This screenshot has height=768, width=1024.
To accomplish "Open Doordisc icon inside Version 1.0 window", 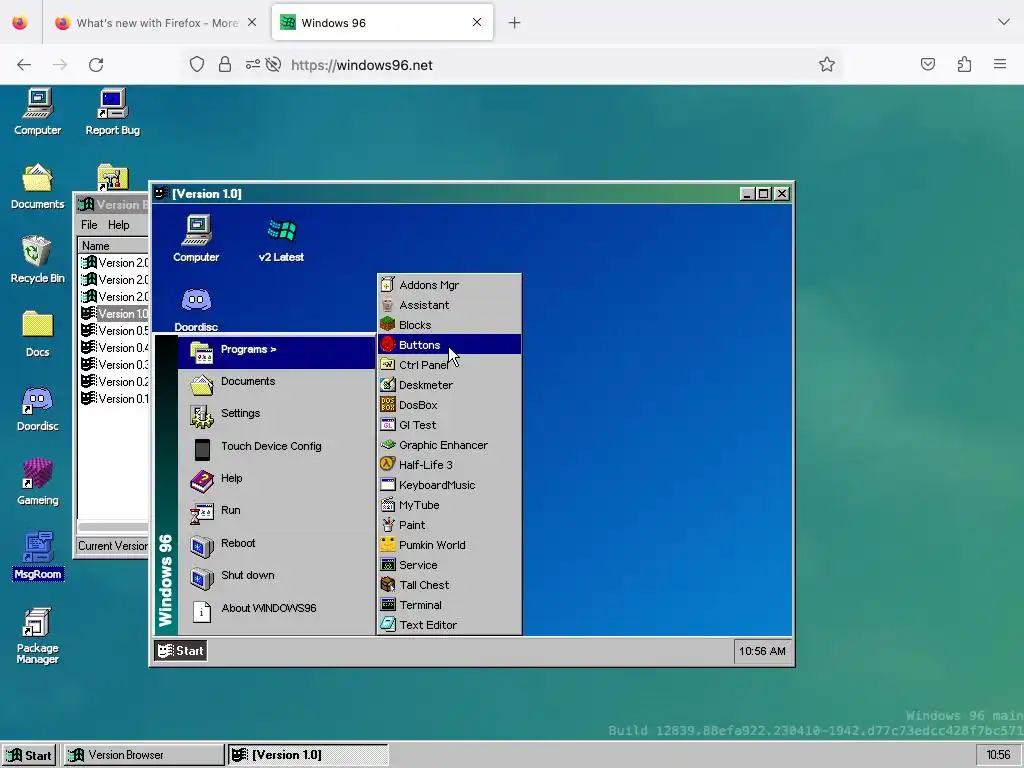I will [196, 310].
